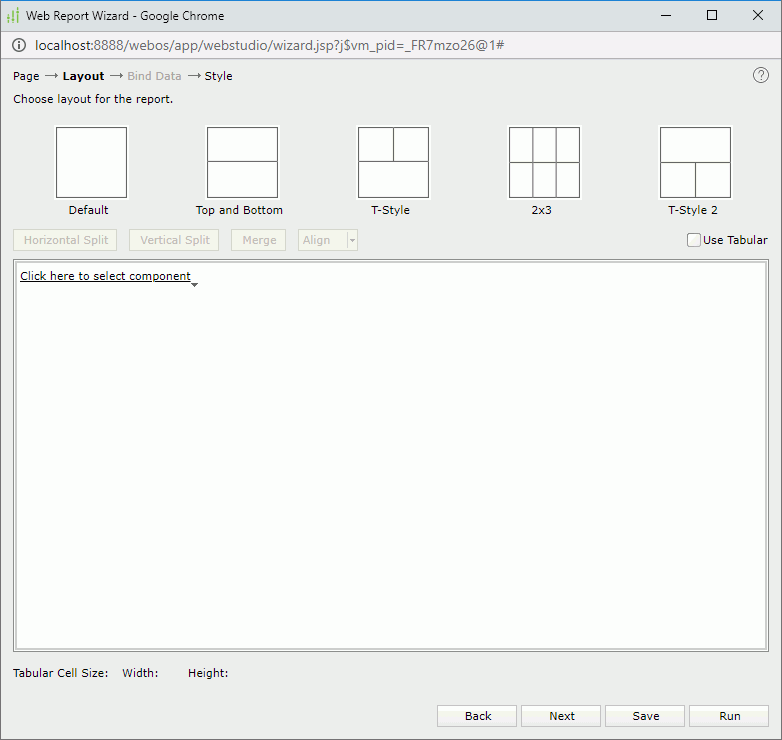Screen dimensions: 782x740
Task: Choose the T-Style 2 layout icon
Action: 695,162
